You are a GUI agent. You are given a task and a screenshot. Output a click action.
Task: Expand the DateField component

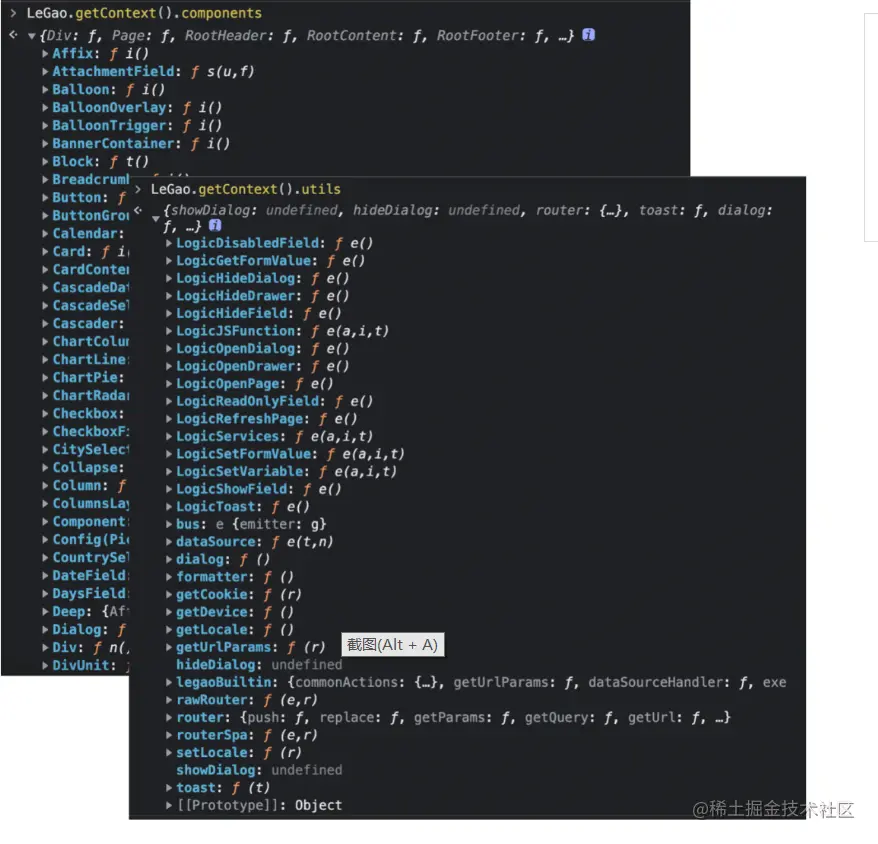45,576
